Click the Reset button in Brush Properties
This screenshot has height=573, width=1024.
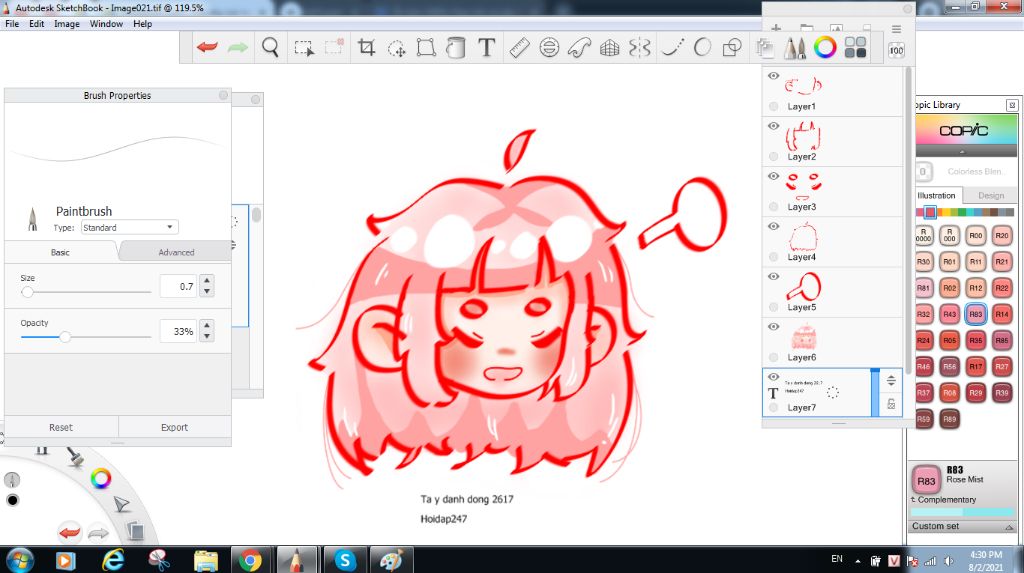pos(61,427)
